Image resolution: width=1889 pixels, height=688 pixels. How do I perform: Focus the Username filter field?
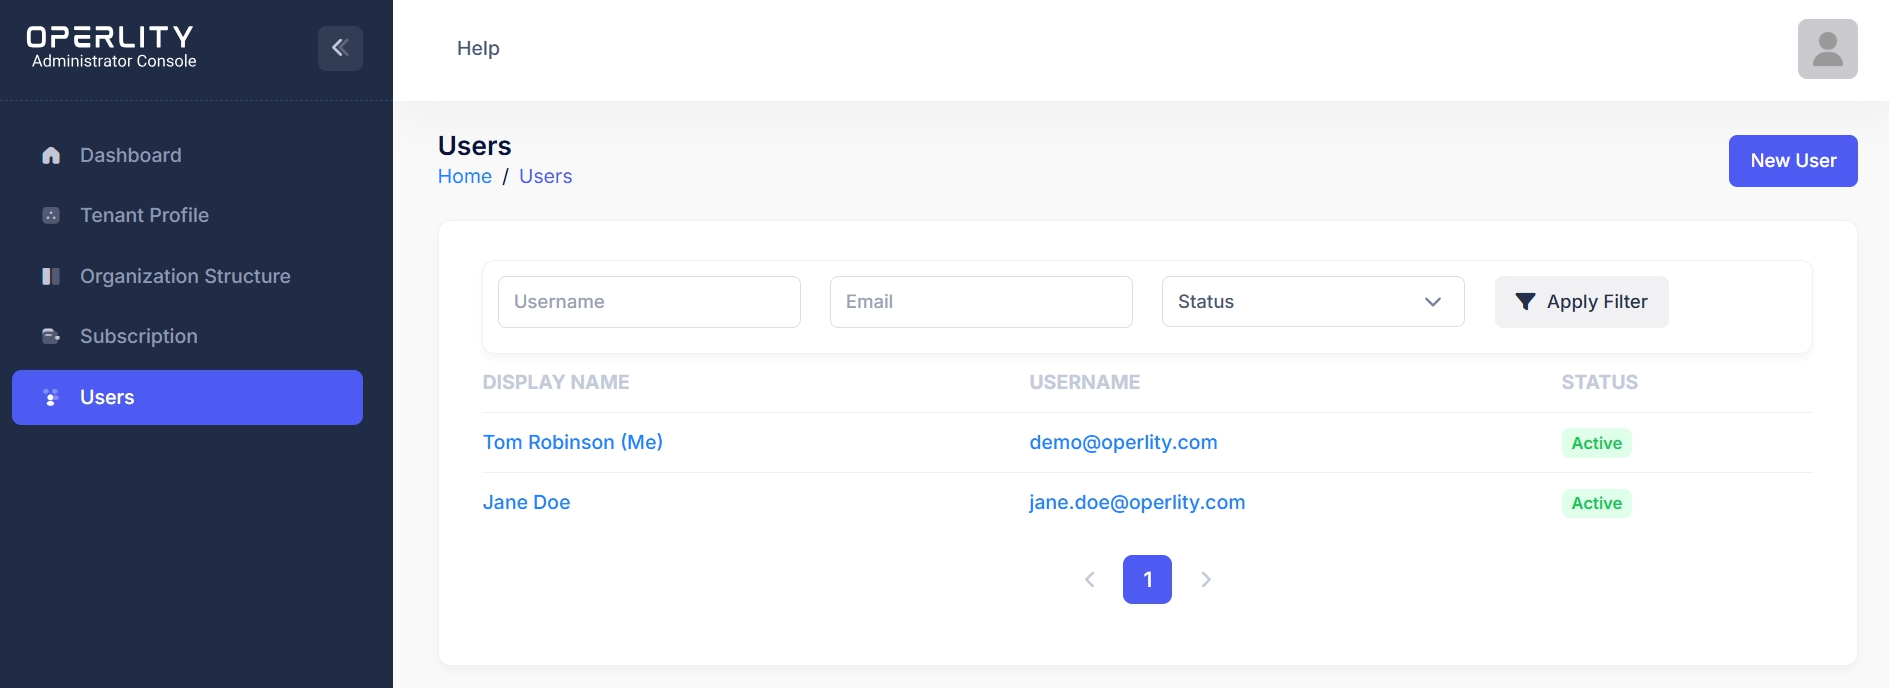pos(649,302)
